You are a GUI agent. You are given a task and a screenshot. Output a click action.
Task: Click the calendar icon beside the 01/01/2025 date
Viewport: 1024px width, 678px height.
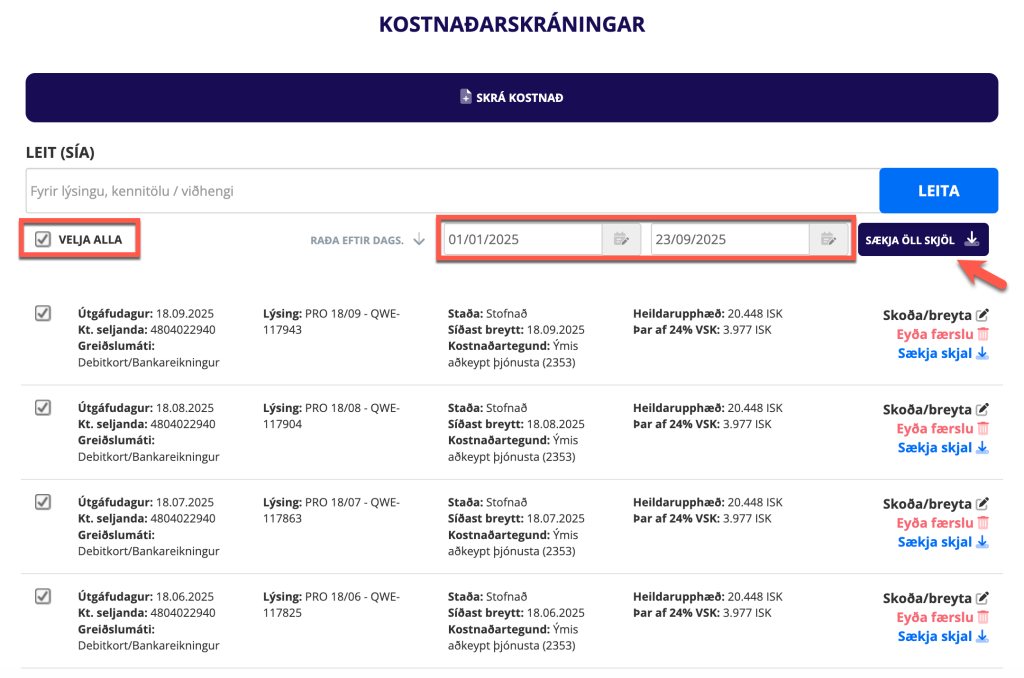[621, 240]
